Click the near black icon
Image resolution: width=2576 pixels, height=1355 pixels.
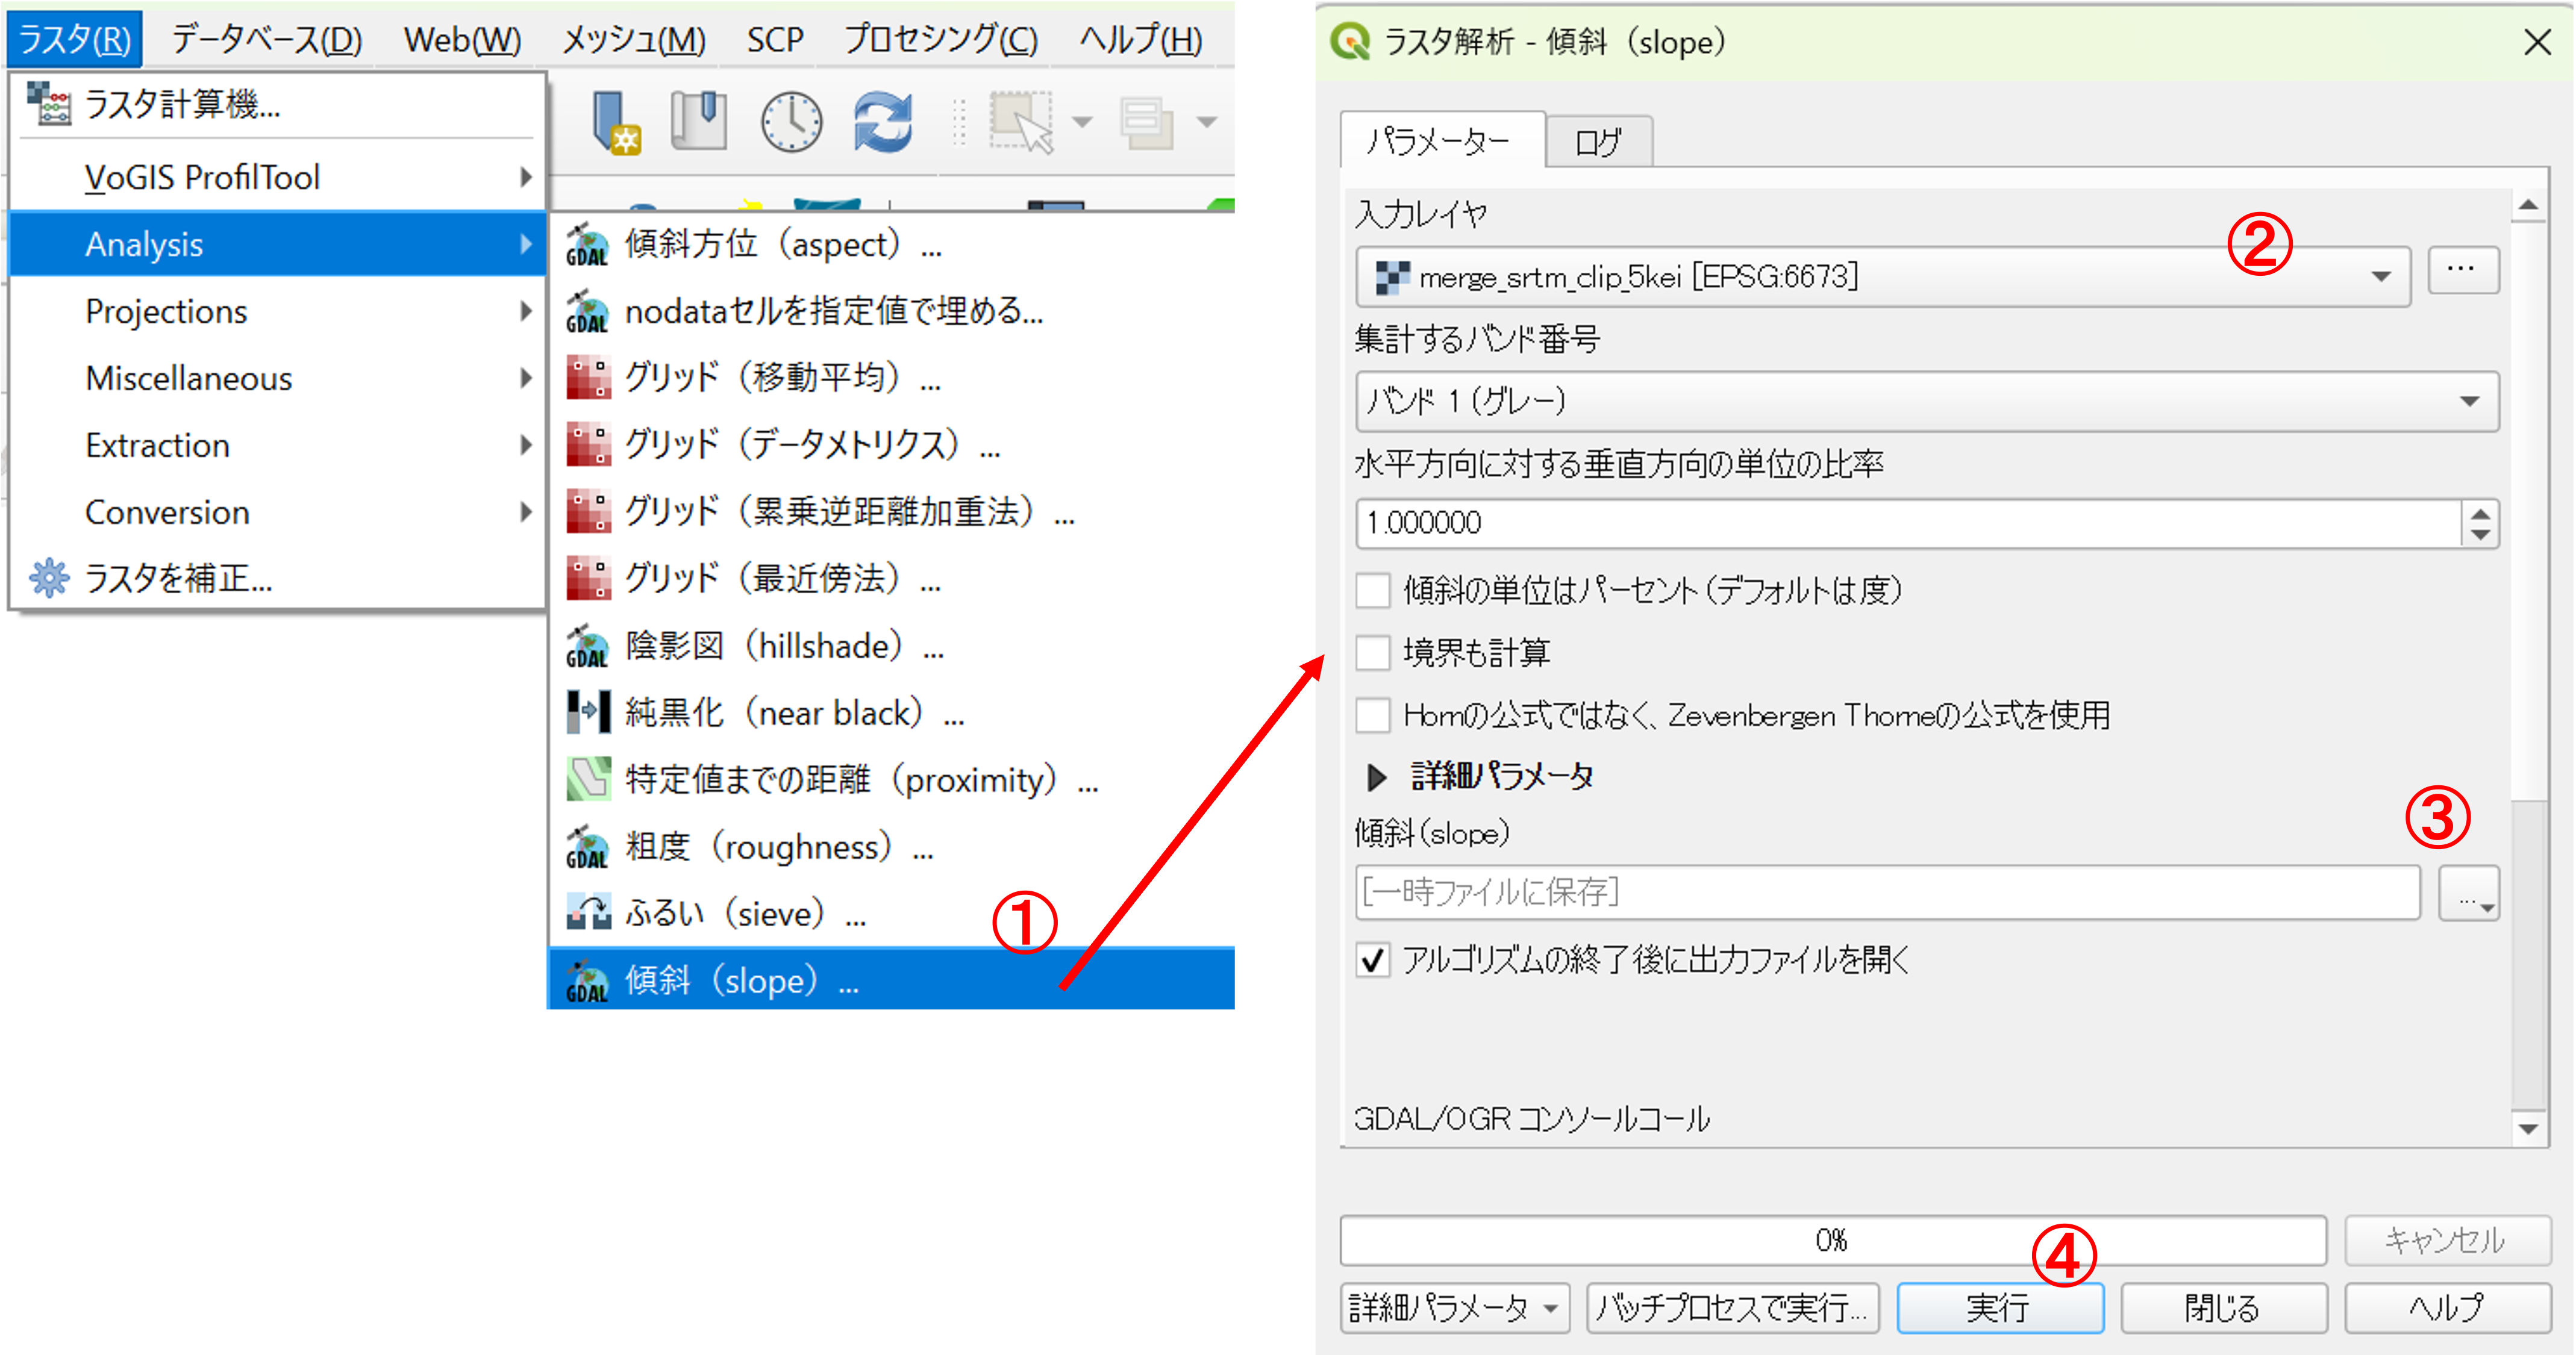tap(588, 713)
